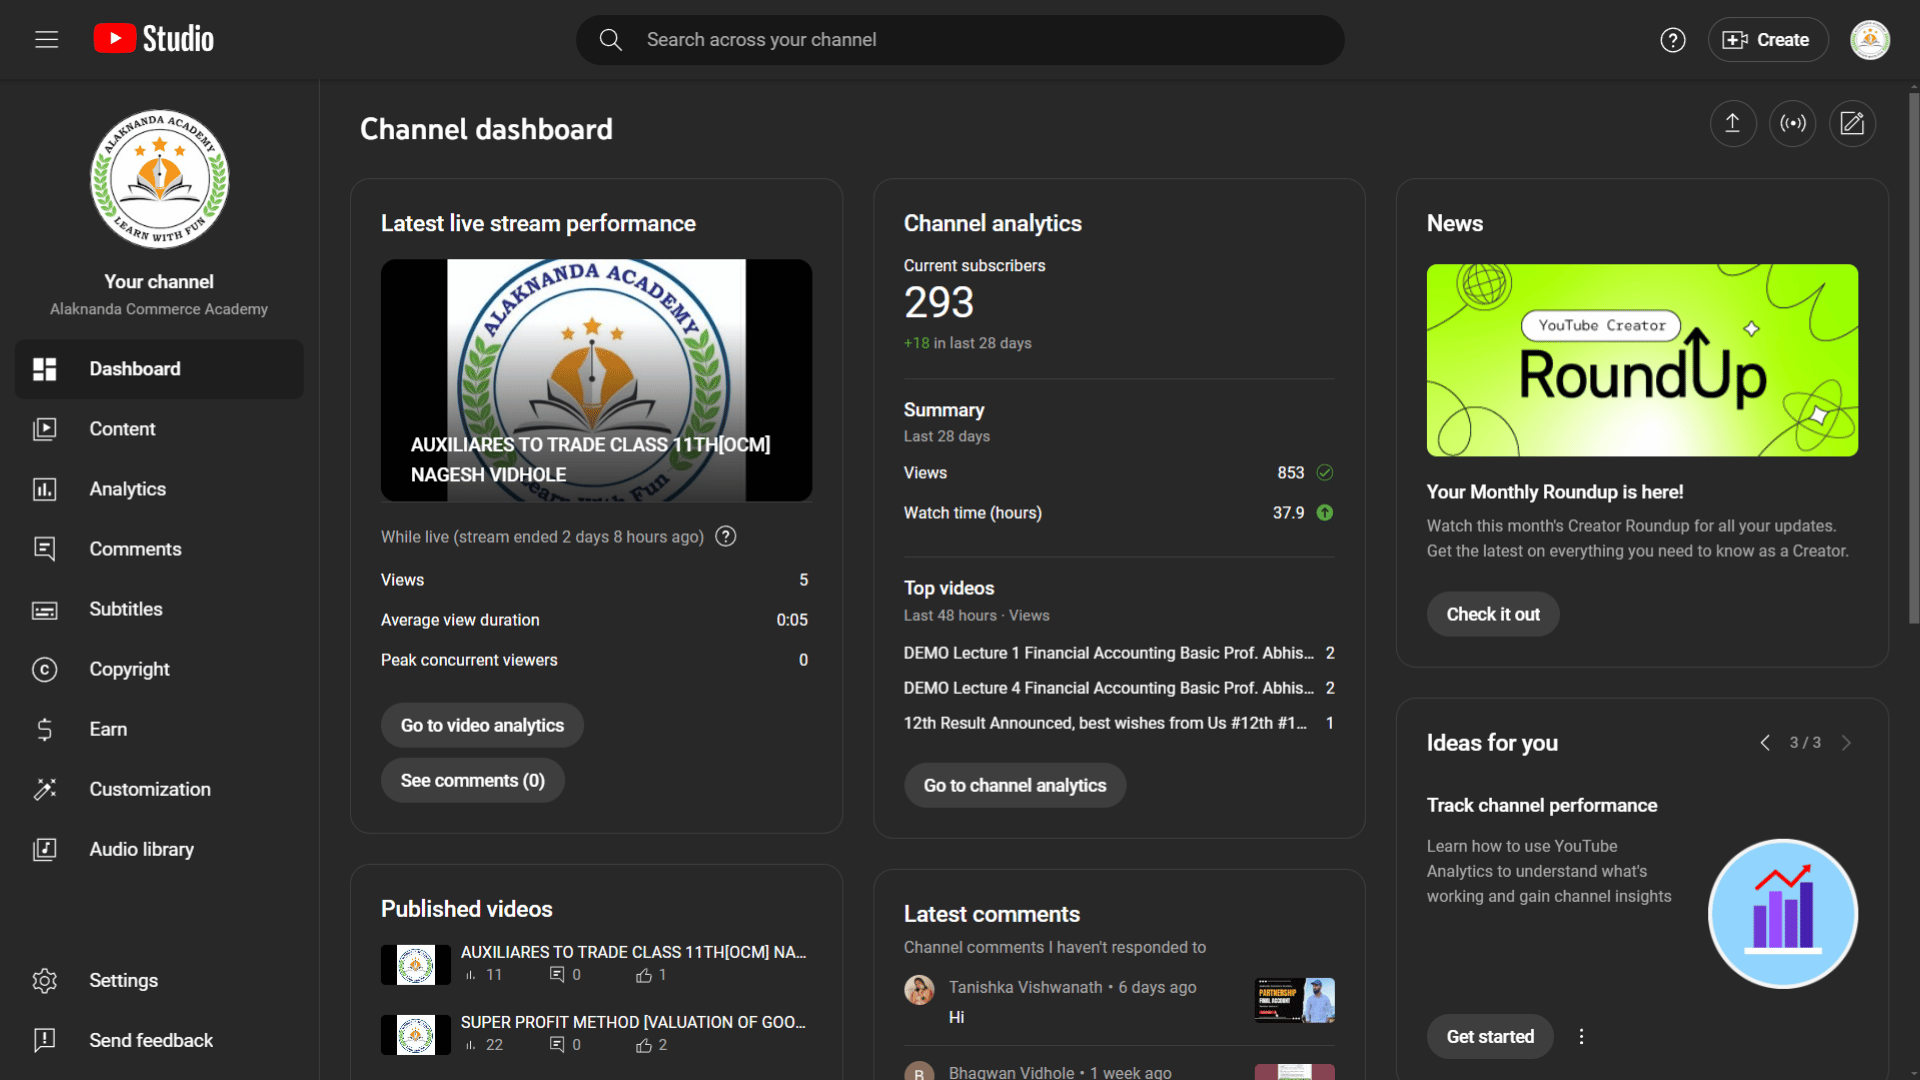1920x1080 pixels.
Task: Click Go to channel analytics button
Action: click(1015, 786)
